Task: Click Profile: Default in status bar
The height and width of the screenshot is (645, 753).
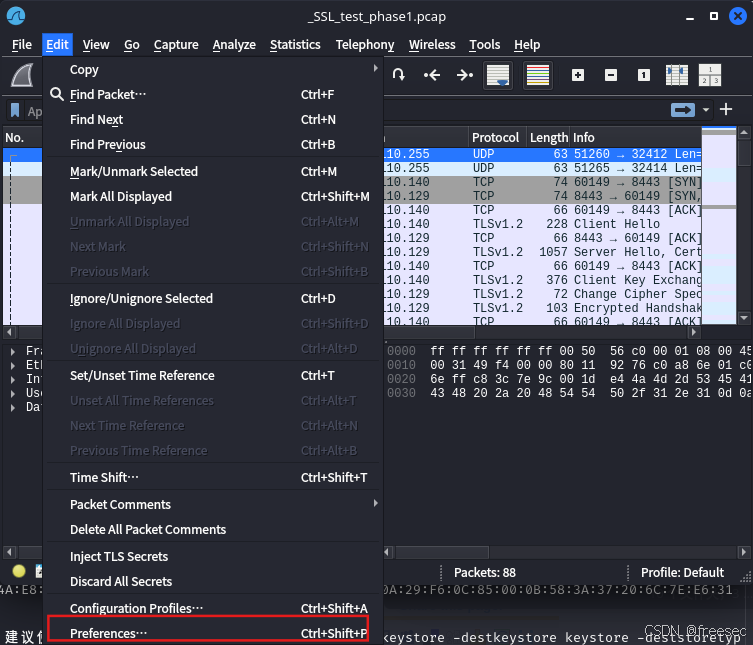Action: [x=682, y=572]
